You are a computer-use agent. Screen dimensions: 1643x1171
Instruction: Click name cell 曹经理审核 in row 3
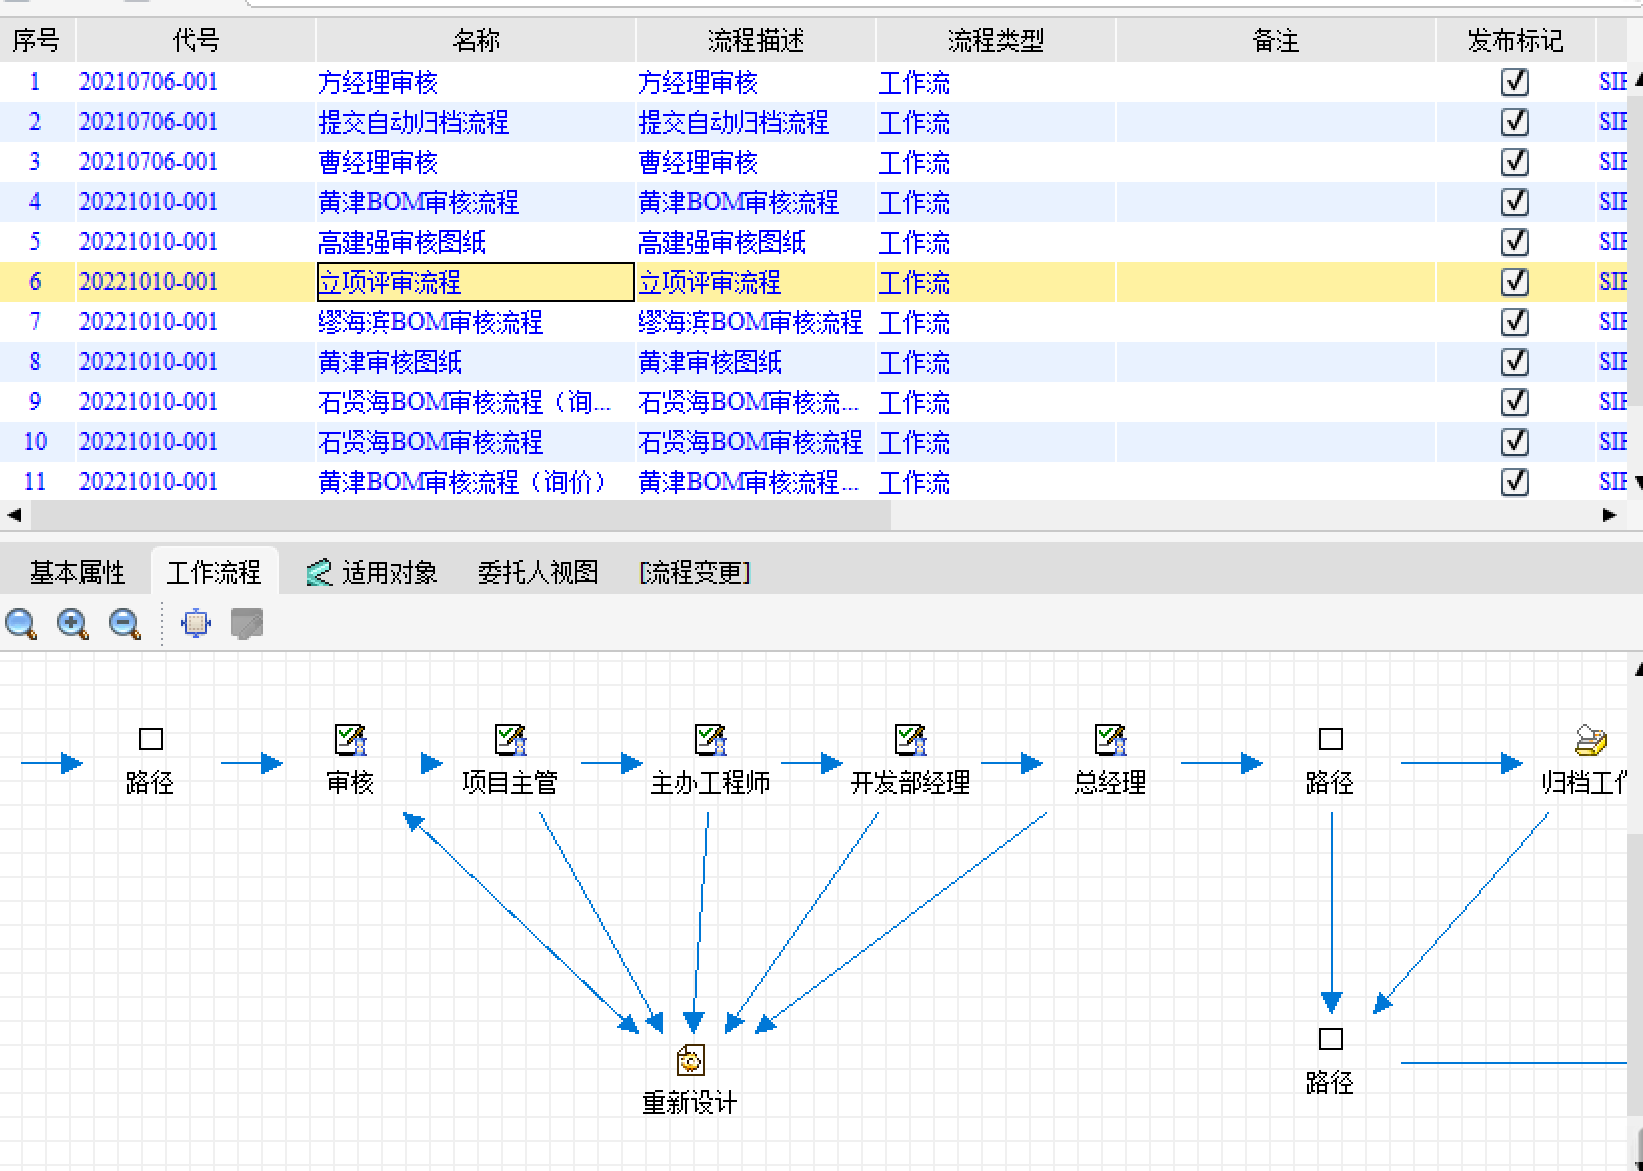(476, 162)
